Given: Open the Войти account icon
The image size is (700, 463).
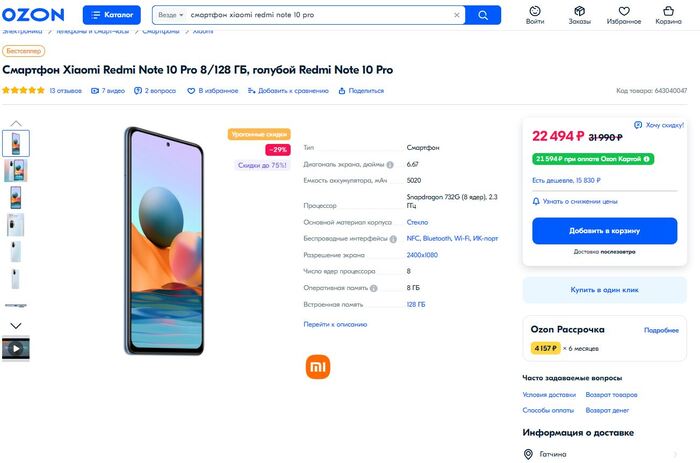Looking at the screenshot, I should coord(535,15).
